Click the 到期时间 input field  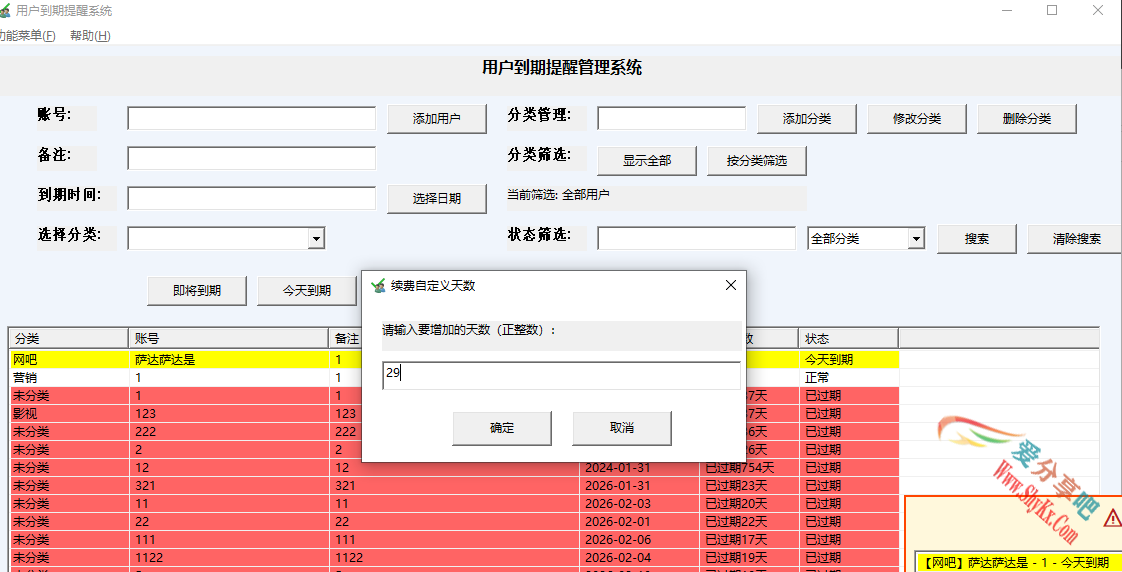(251, 198)
